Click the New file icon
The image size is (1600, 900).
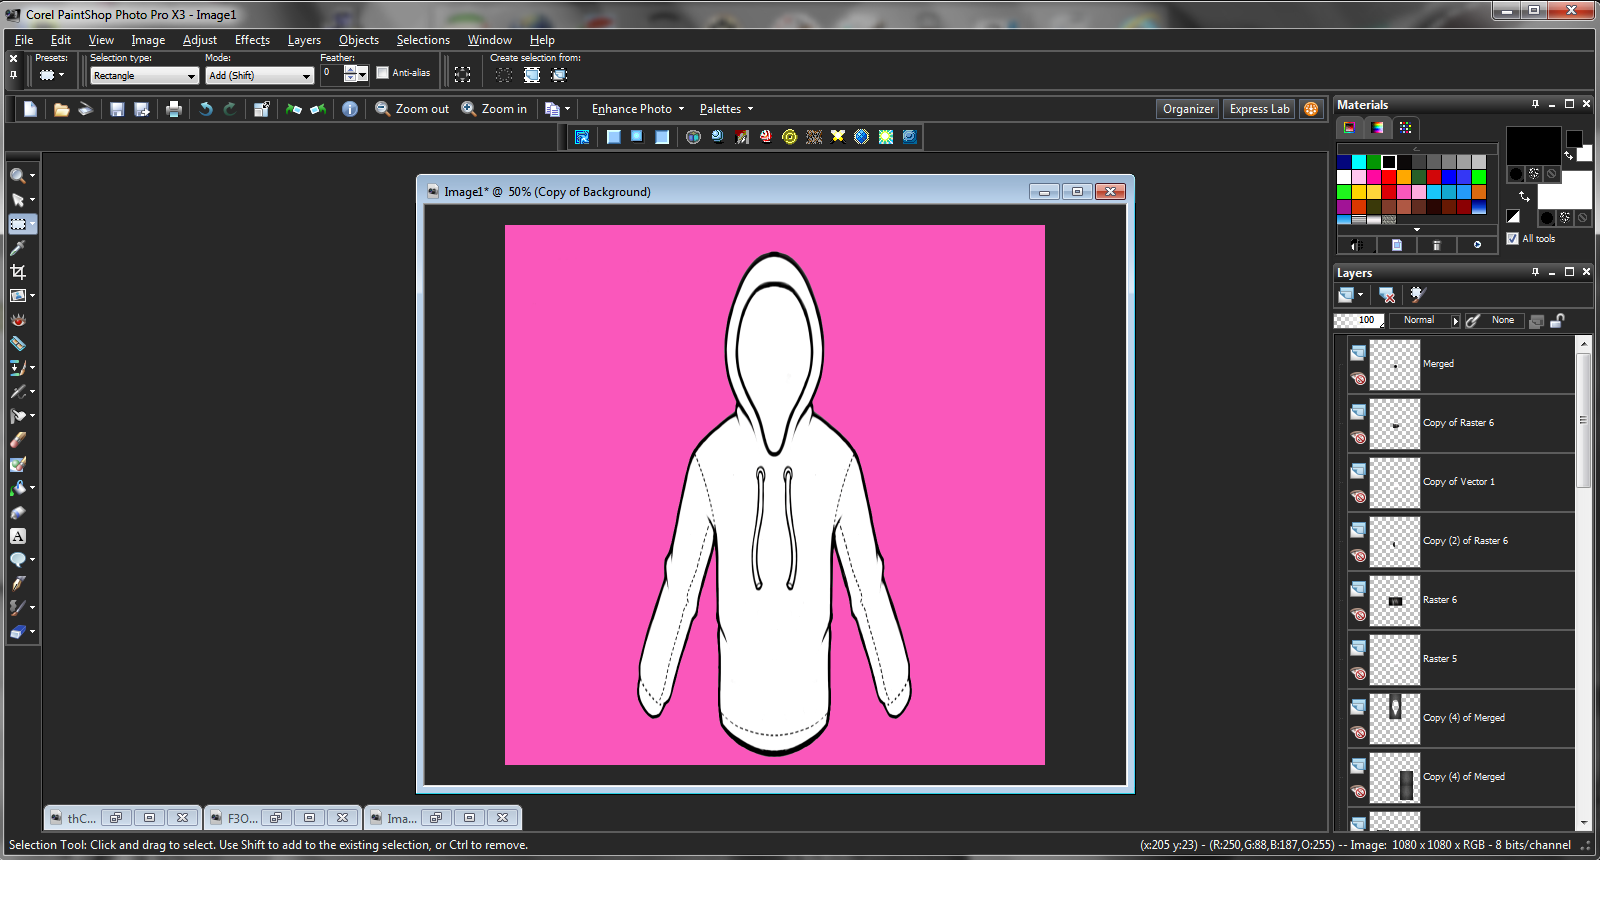pos(30,109)
